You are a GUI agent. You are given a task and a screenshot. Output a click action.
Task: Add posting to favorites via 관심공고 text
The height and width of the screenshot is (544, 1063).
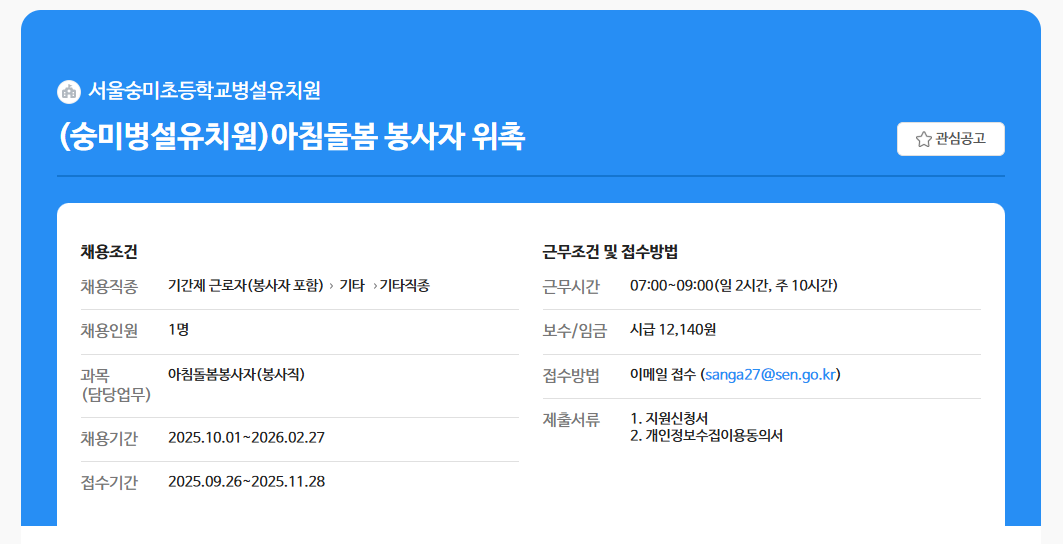[960, 139]
